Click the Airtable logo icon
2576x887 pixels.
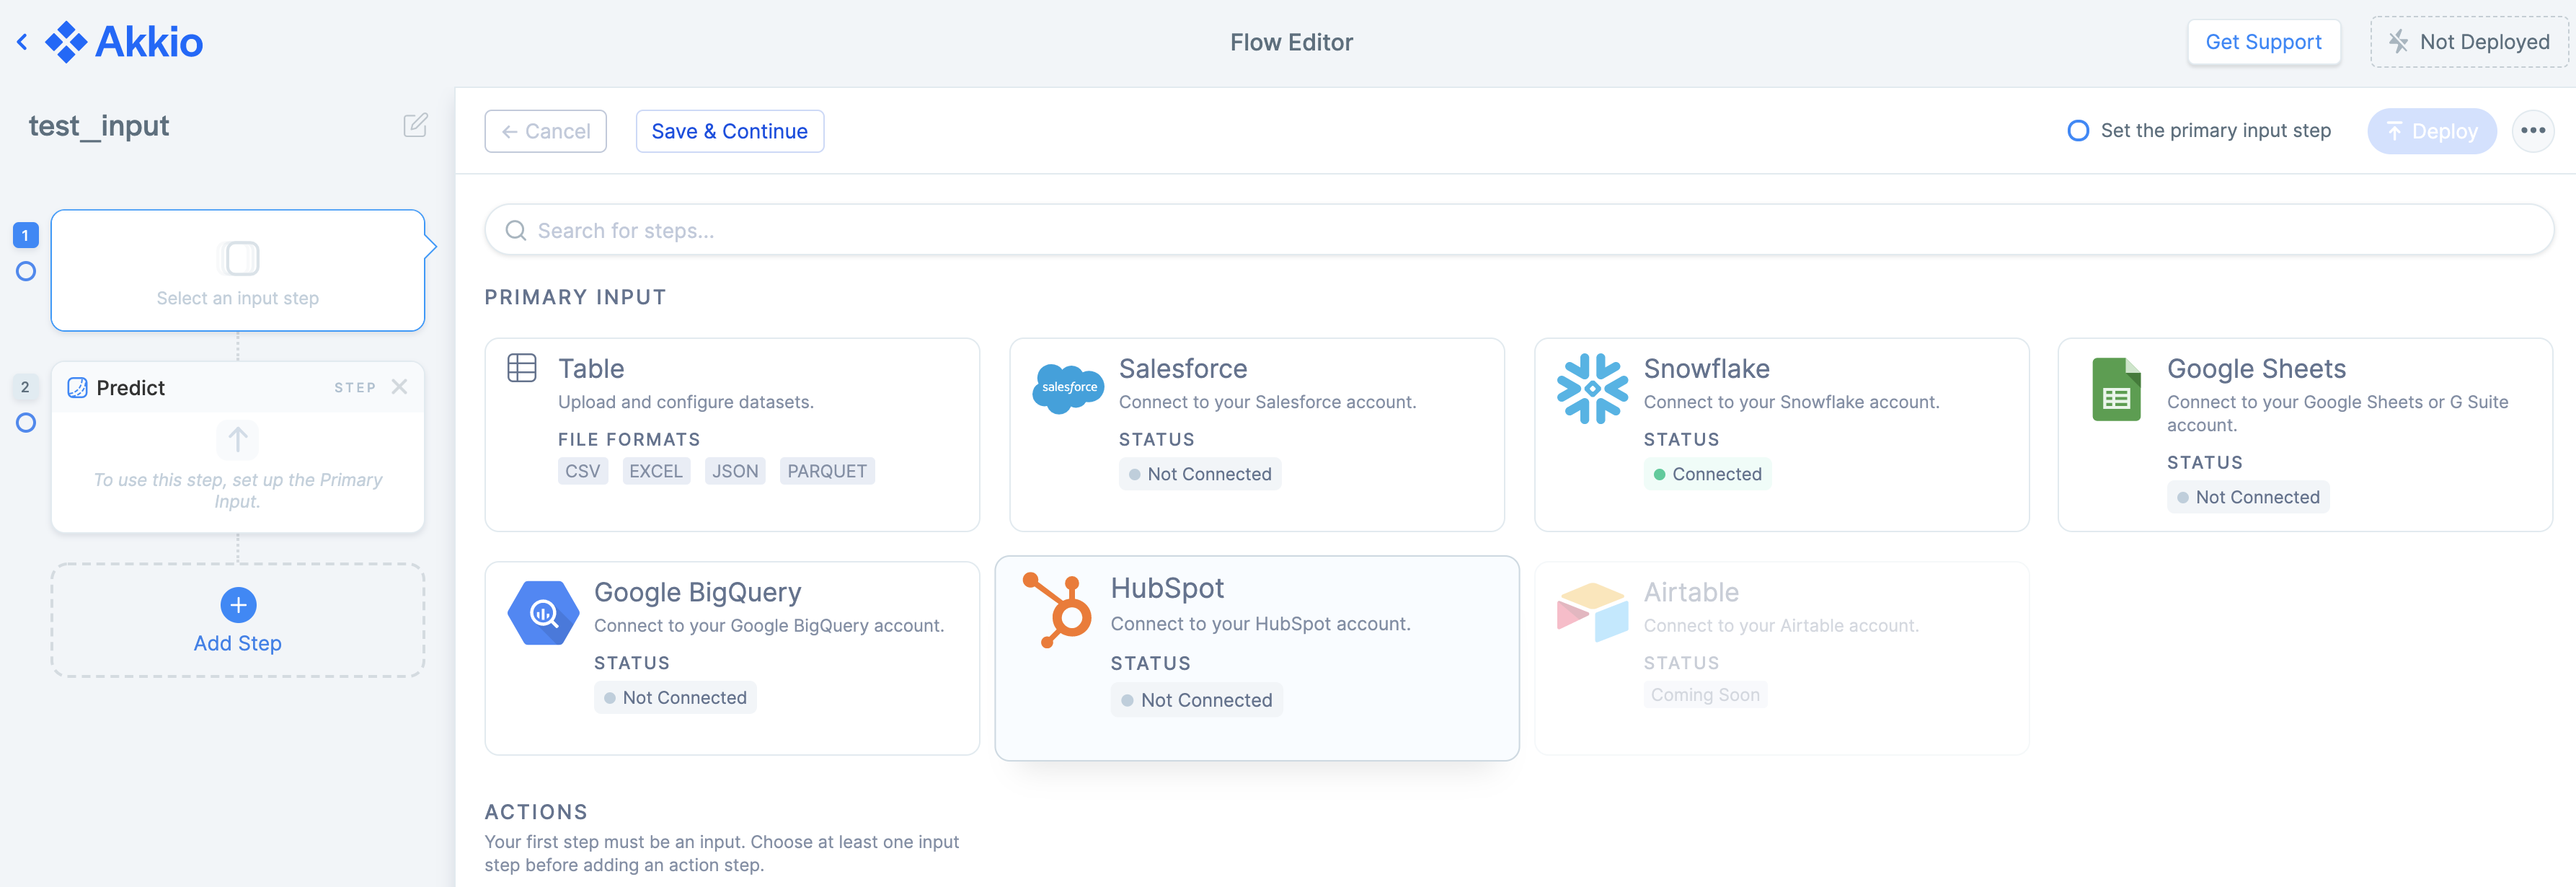point(1592,612)
